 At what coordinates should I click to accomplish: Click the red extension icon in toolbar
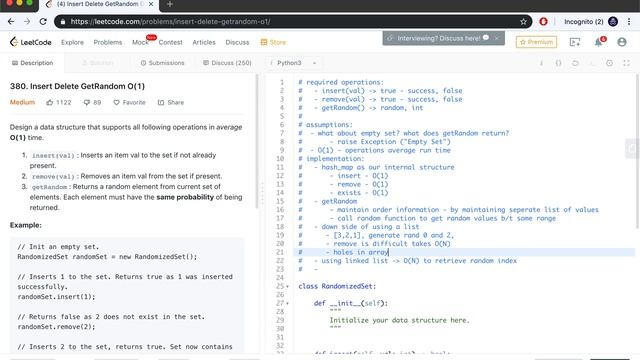tap(543, 22)
